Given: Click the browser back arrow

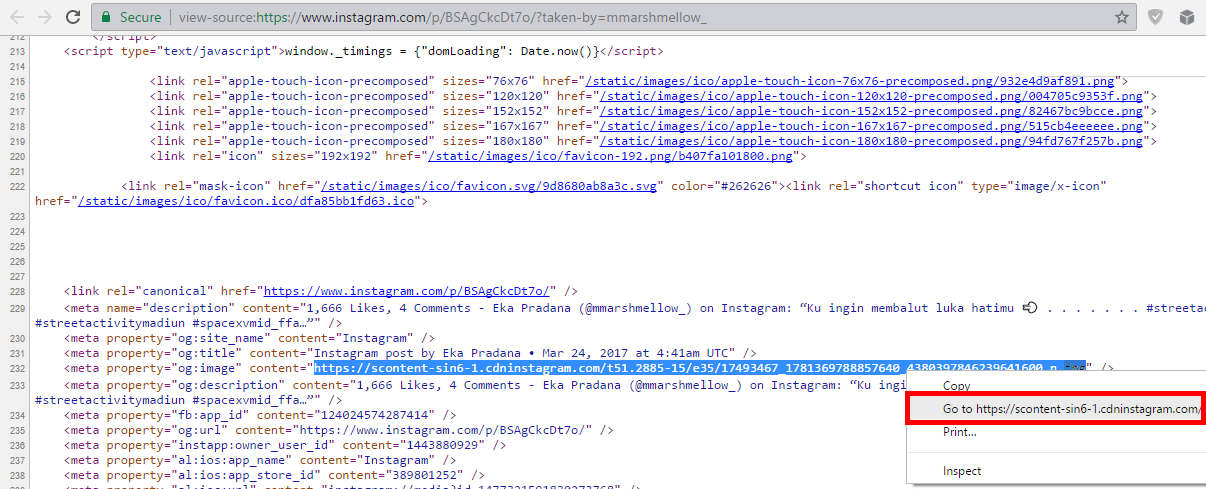Looking at the screenshot, I should coord(14,17).
